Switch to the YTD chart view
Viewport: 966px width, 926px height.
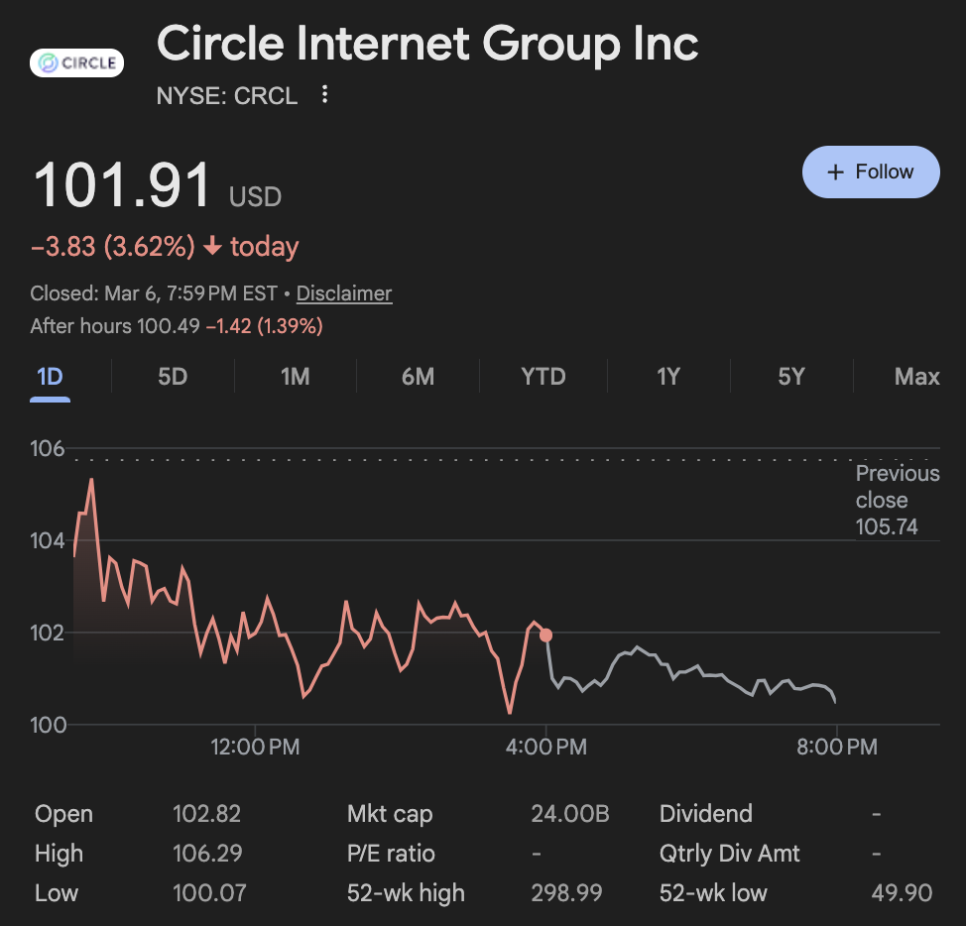coord(543,377)
